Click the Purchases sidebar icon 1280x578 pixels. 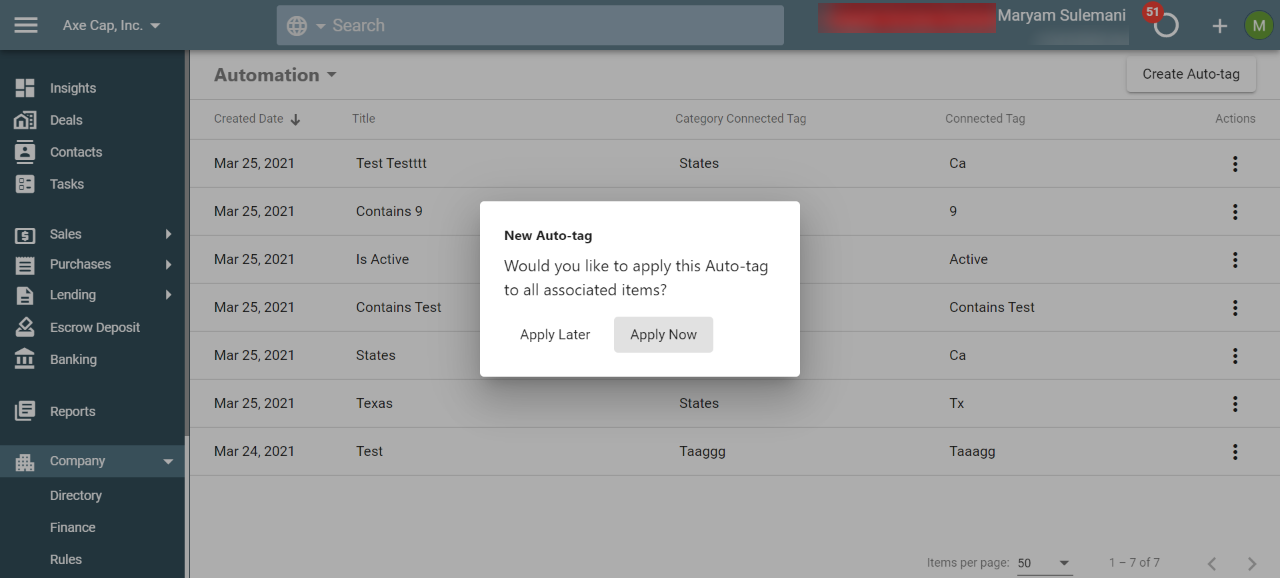25,264
